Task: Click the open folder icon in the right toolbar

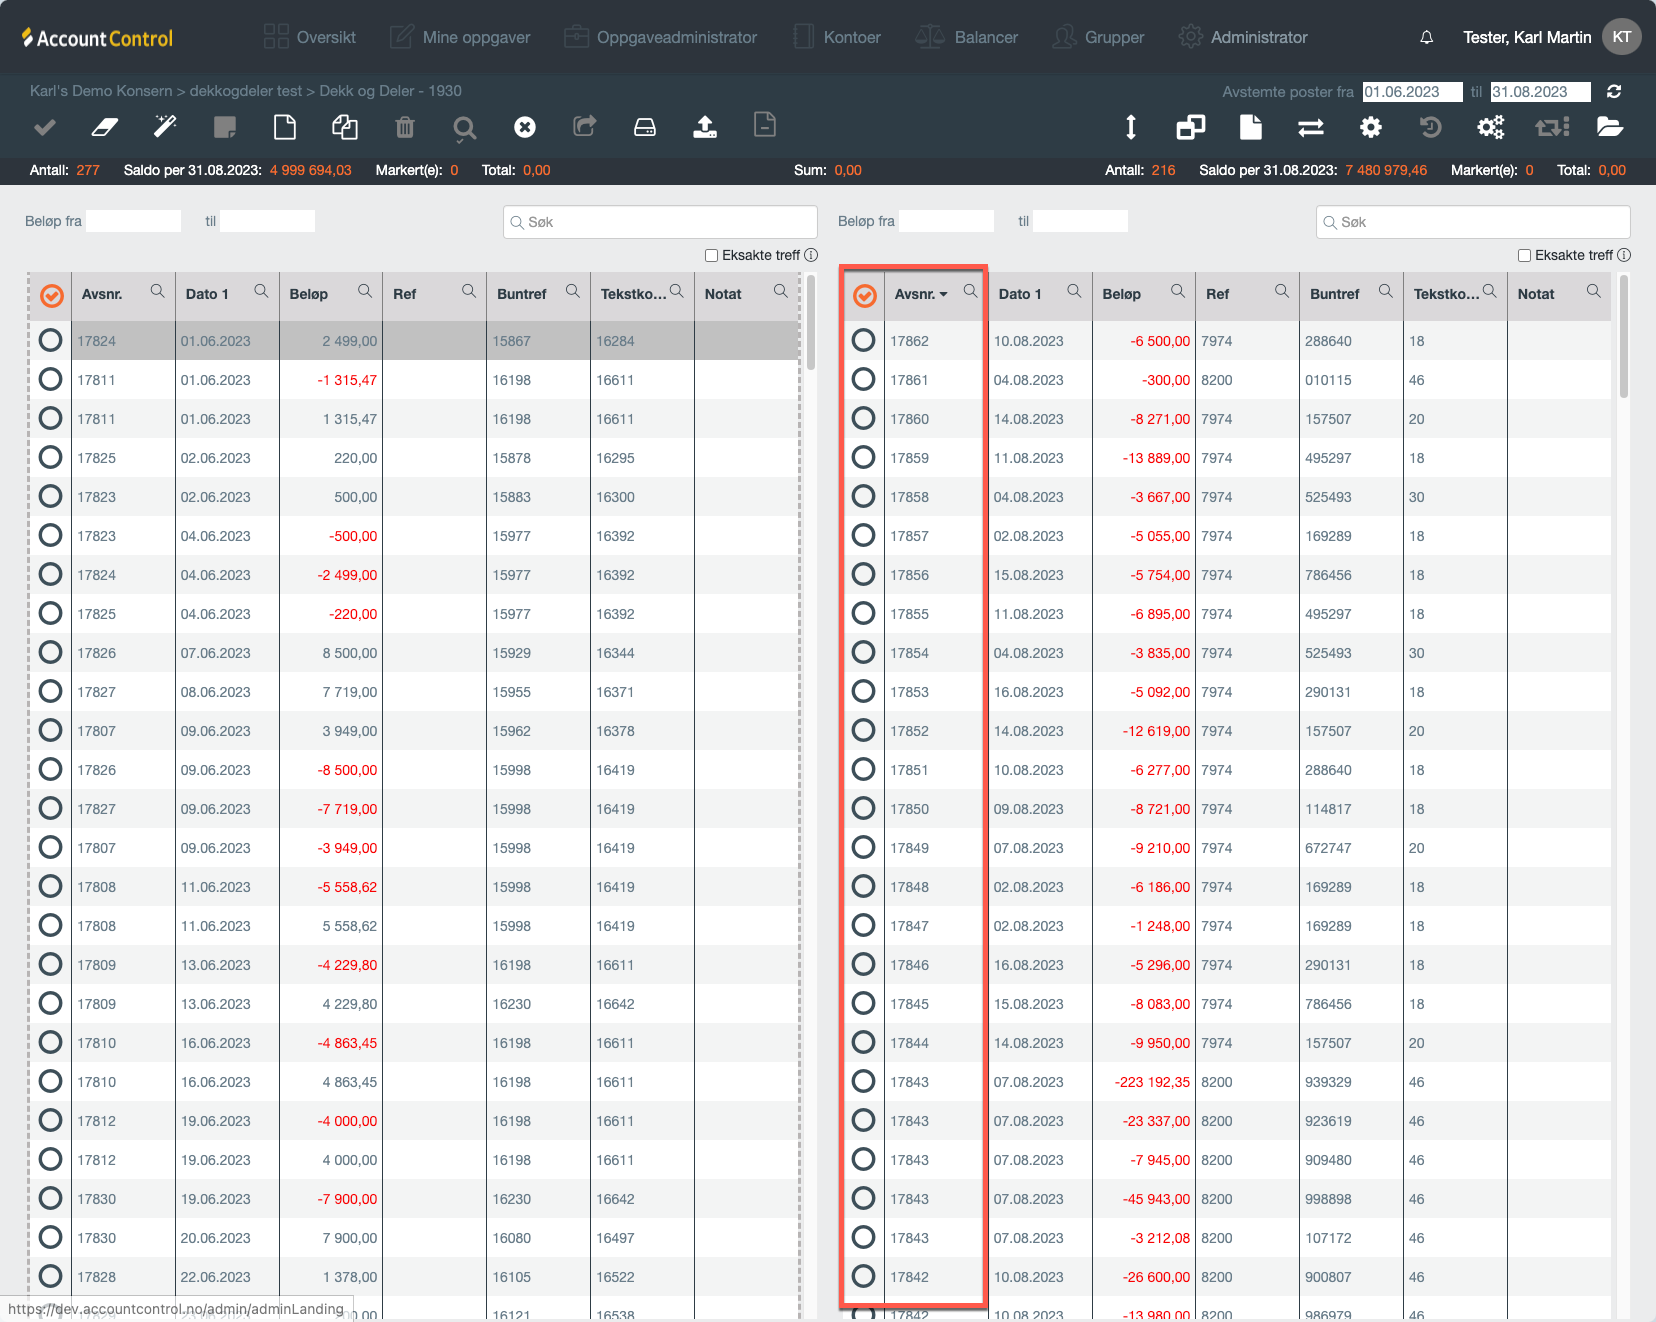Action: (1610, 127)
